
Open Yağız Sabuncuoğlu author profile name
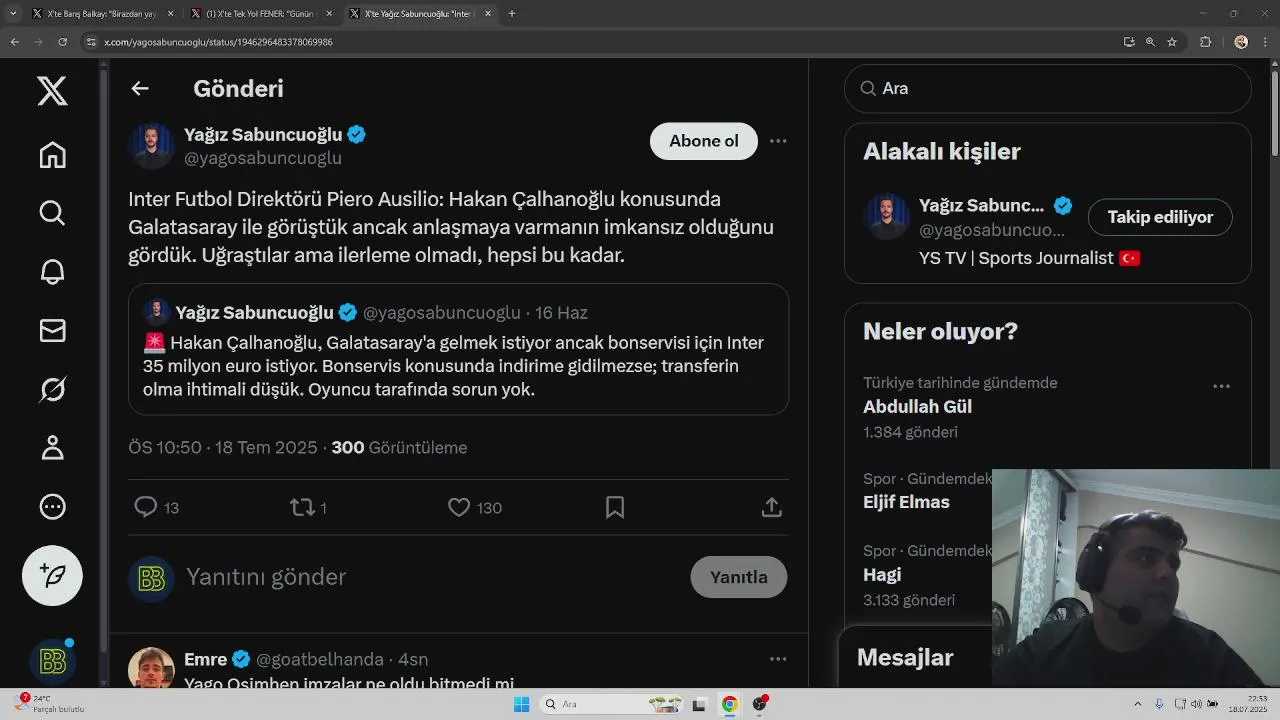click(263, 134)
